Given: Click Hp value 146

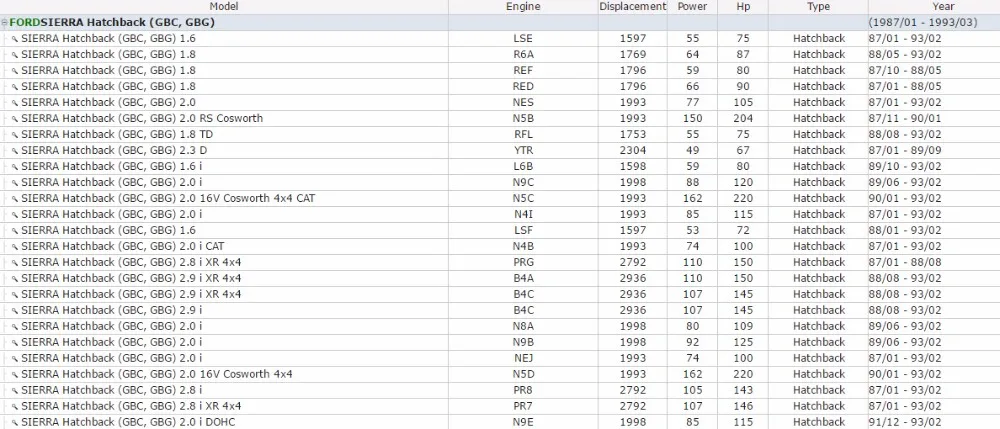Looking at the screenshot, I should (743, 406).
